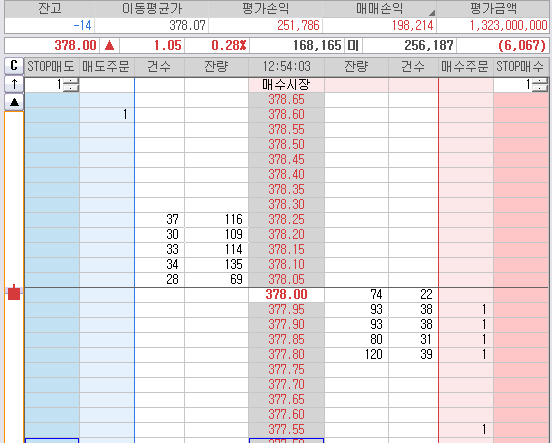Click the 매수시장 market buy cell

click(286, 85)
